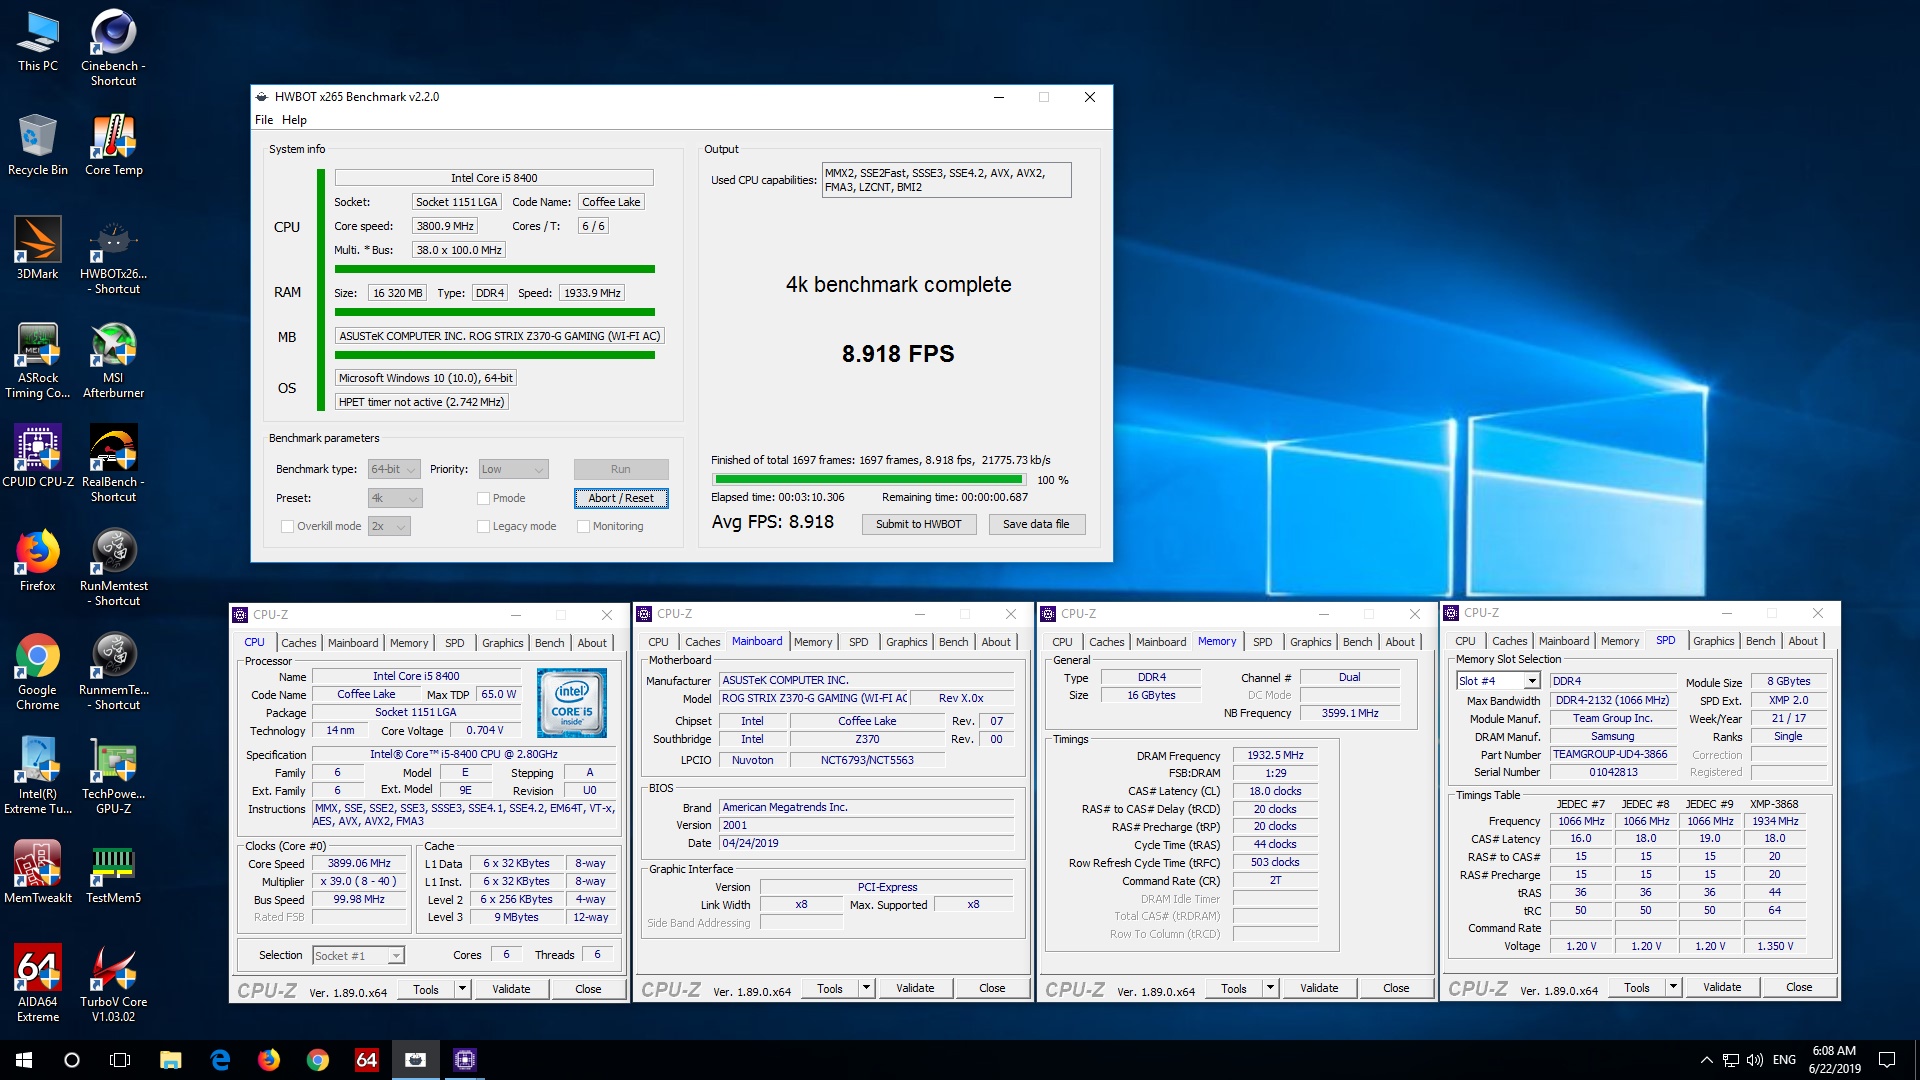Click Validate in CPU tab window
This screenshot has height=1080, width=1920.
tap(511, 989)
